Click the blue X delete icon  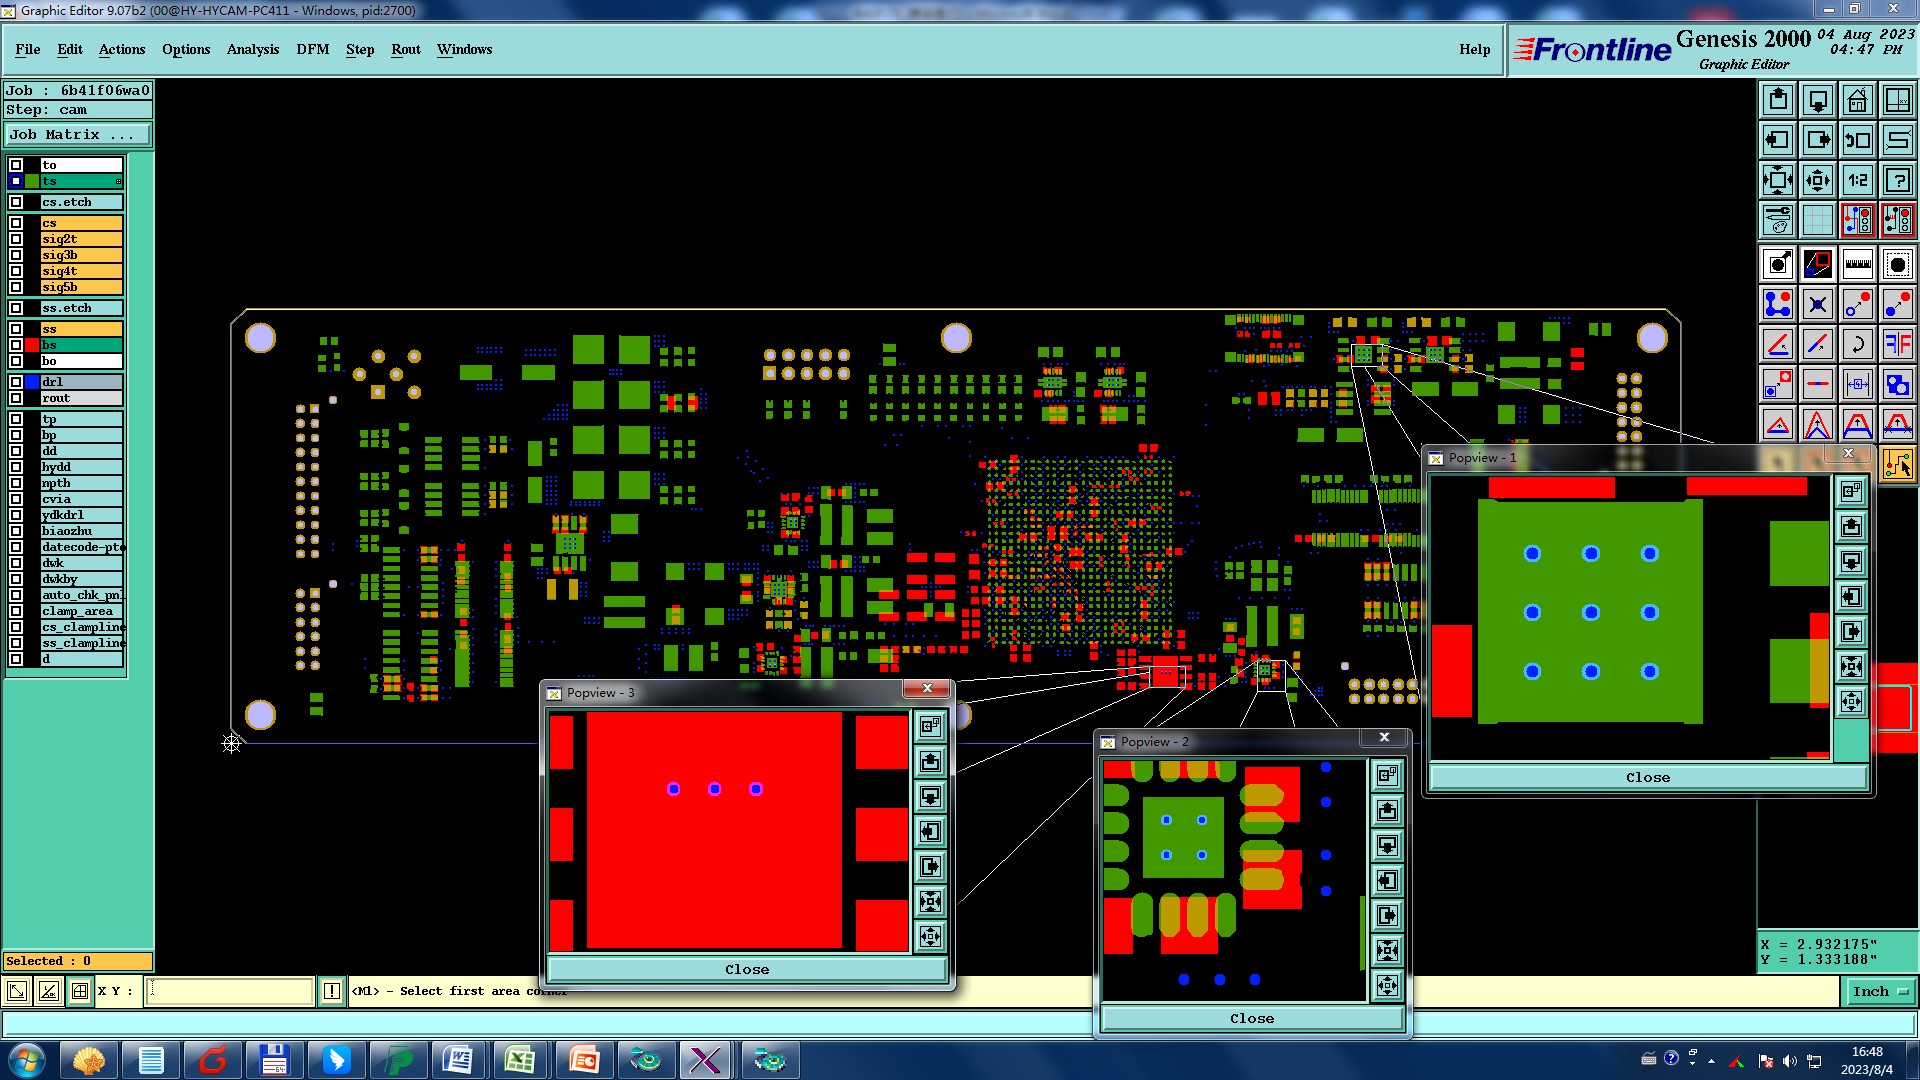(1818, 304)
